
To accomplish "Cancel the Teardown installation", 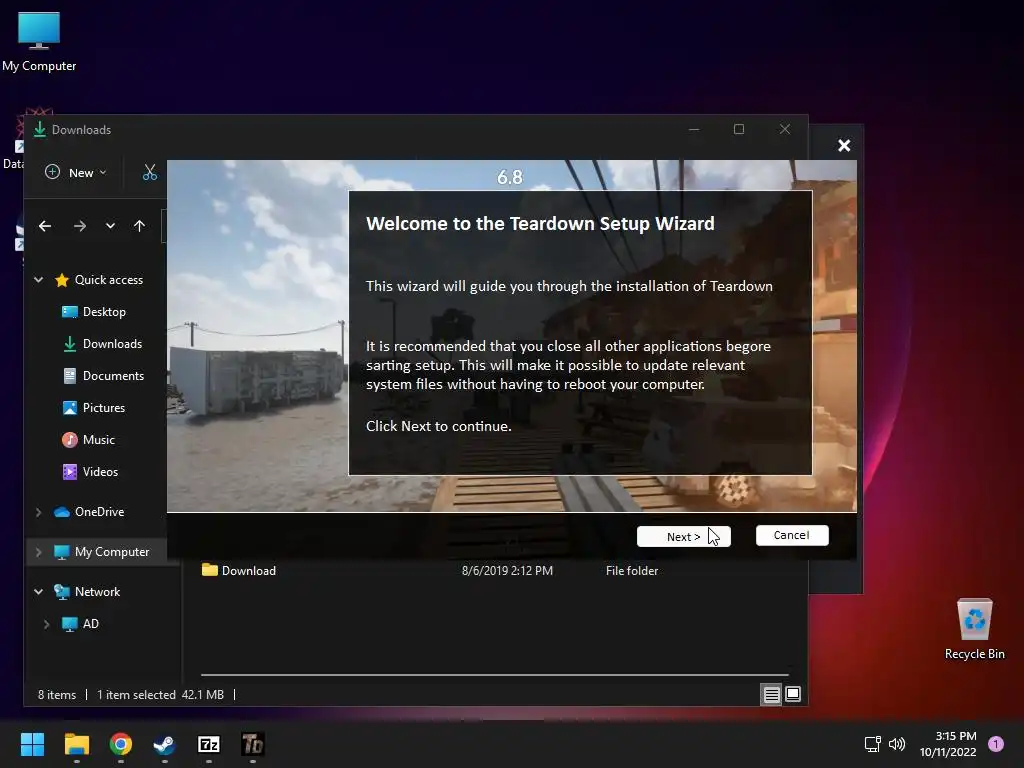I will tap(792, 536).
